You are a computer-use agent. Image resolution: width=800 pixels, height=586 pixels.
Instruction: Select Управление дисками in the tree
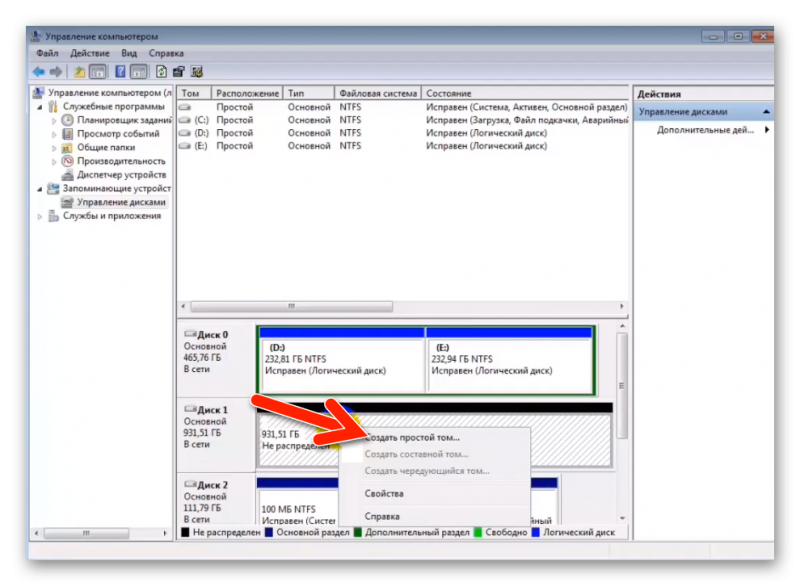pyautogui.click(x=121, y=202)
